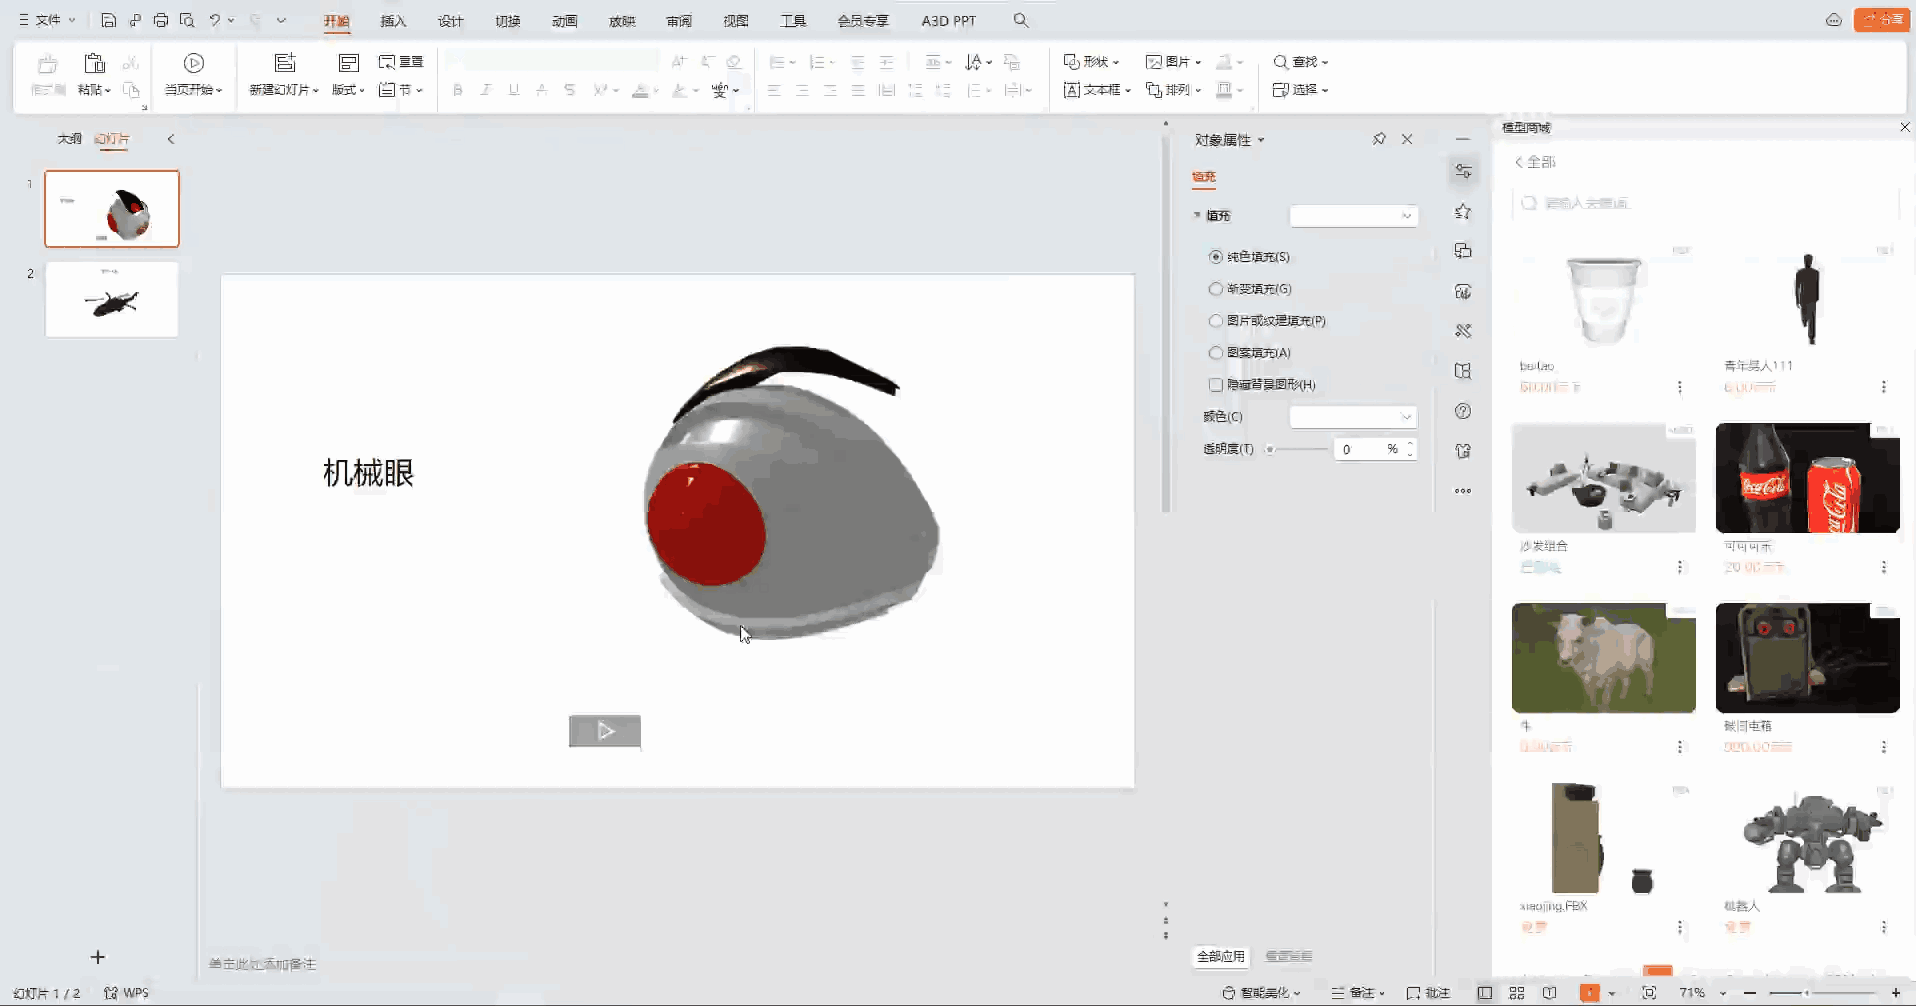1916x1006 pixels.
Task: Switch to the A3D PPT tab
Action: (948, 21)
